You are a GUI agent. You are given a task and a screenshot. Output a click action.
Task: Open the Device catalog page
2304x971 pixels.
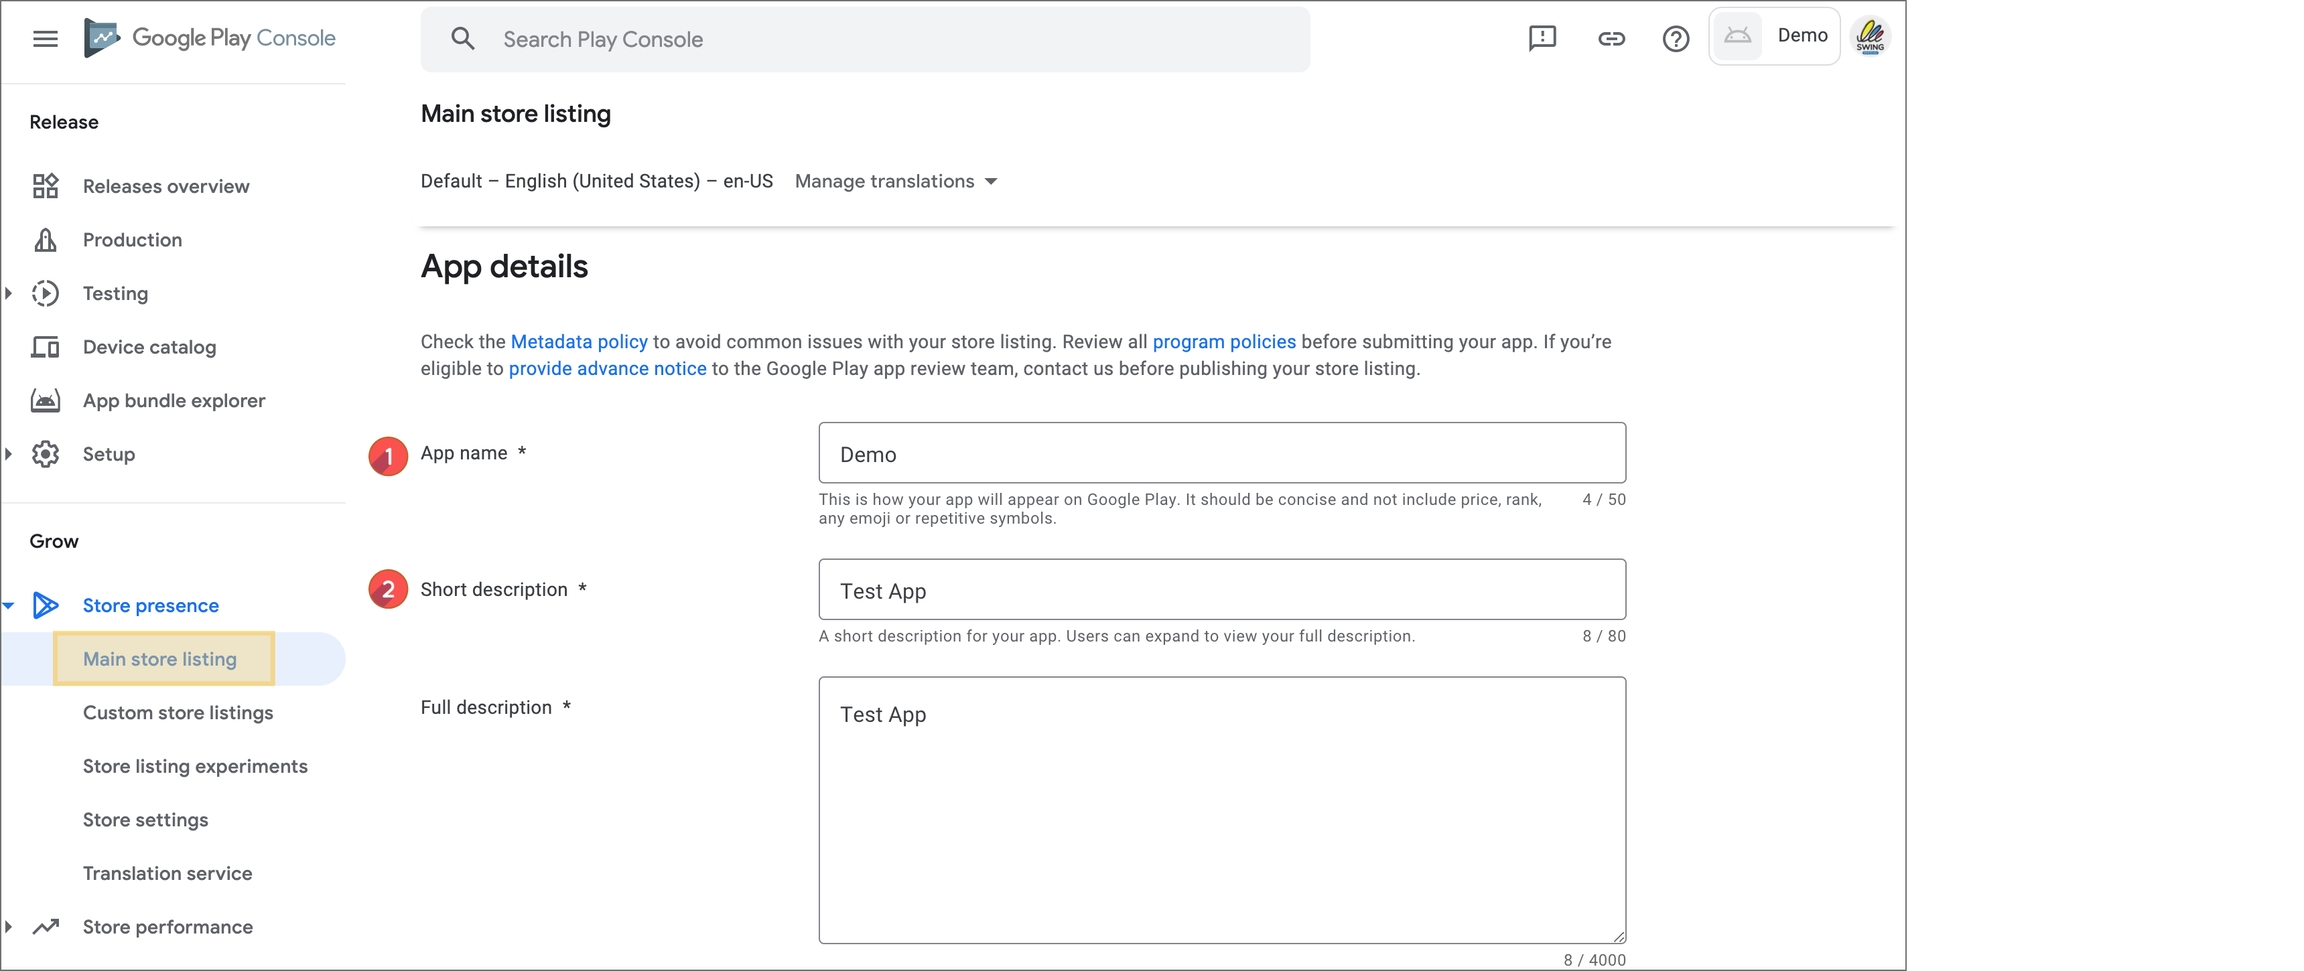click(149, 347)
